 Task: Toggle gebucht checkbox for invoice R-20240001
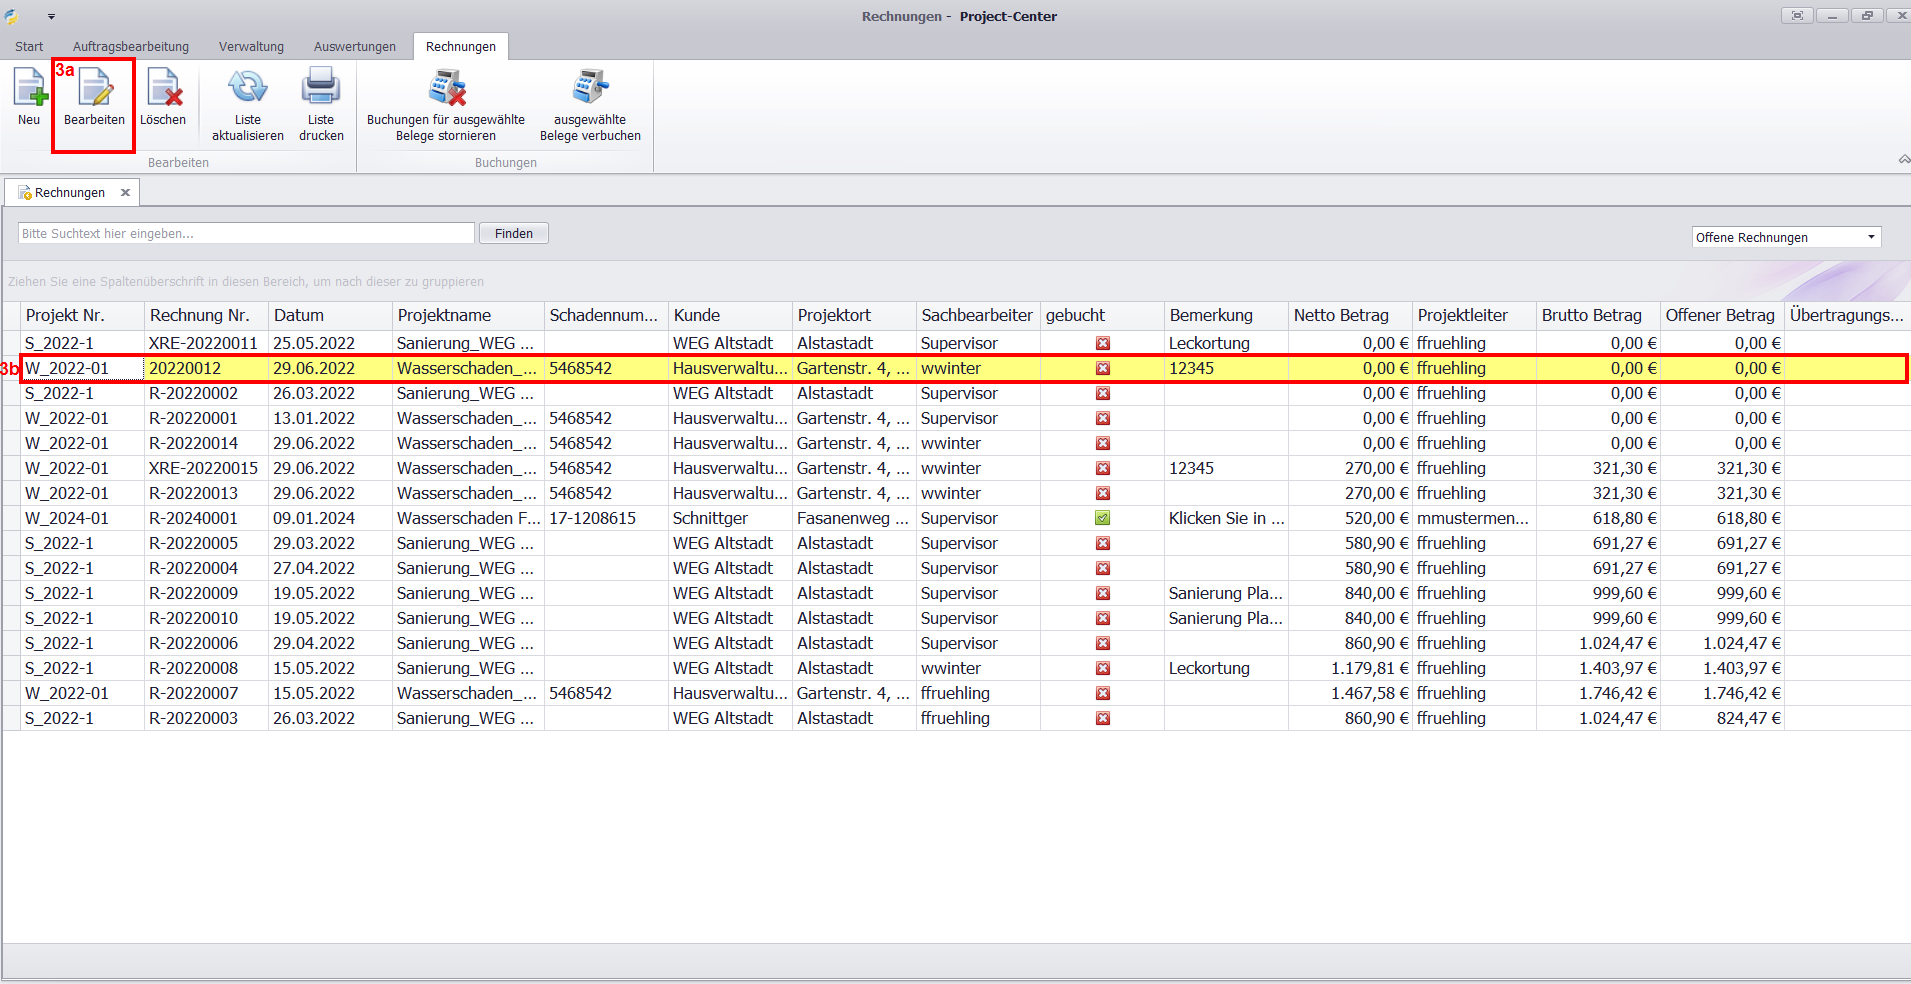tap(1102, 518)
